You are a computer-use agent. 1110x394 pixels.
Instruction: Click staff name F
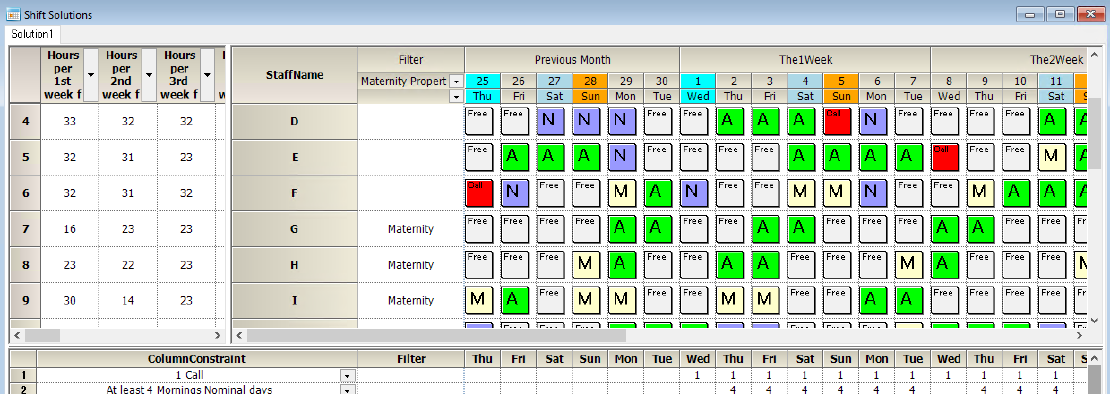click(294, 192)
